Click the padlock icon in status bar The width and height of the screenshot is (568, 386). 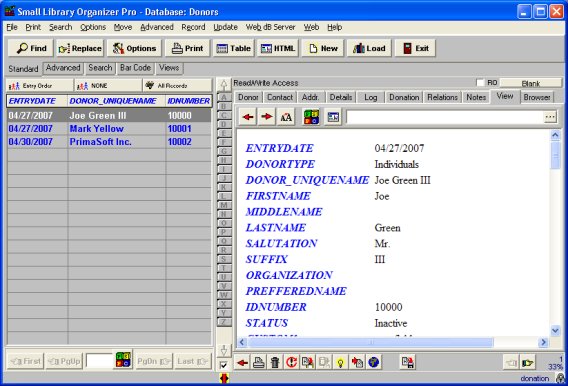(561, 378)
